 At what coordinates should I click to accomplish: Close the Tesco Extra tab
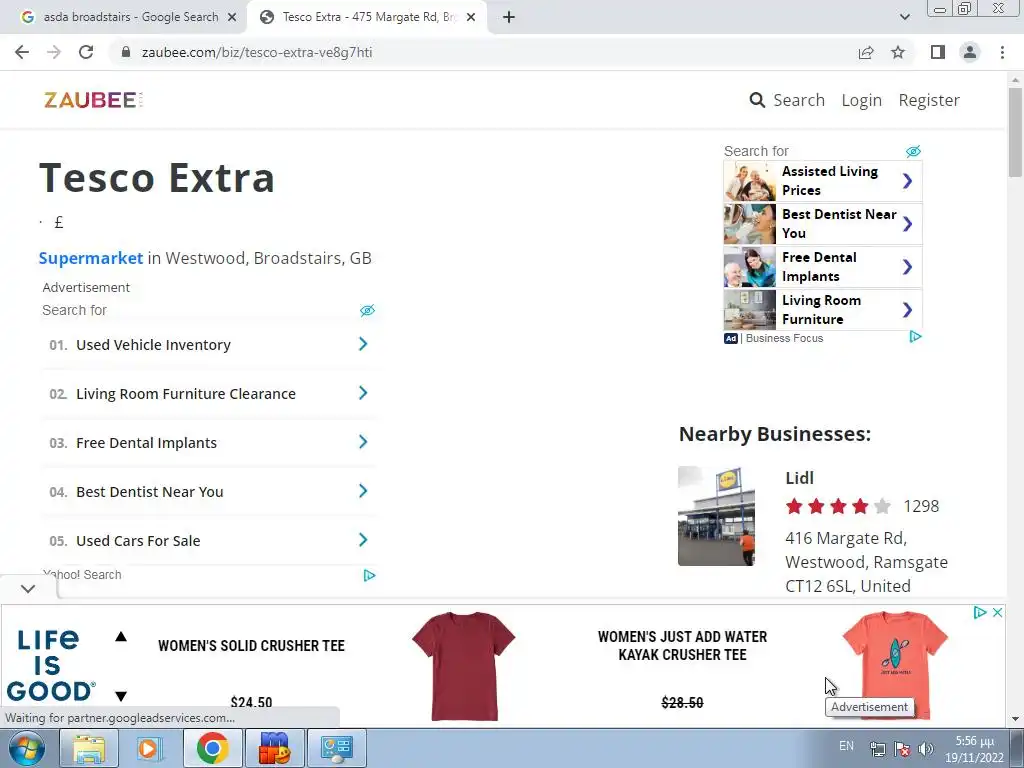471,18
